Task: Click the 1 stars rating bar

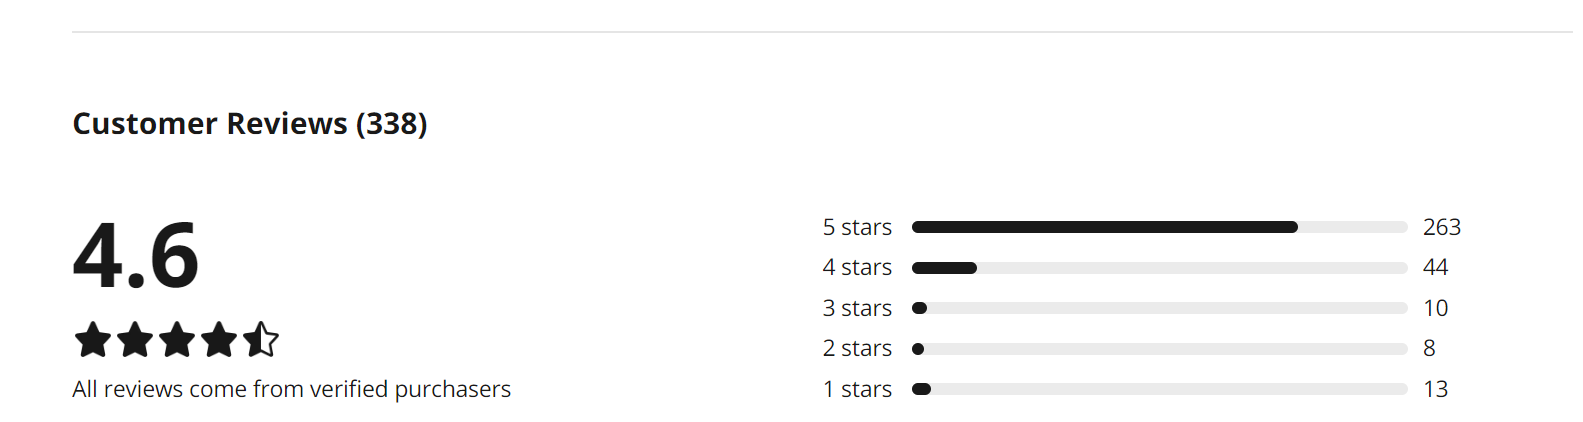Action: click(x=1160, y=389)
